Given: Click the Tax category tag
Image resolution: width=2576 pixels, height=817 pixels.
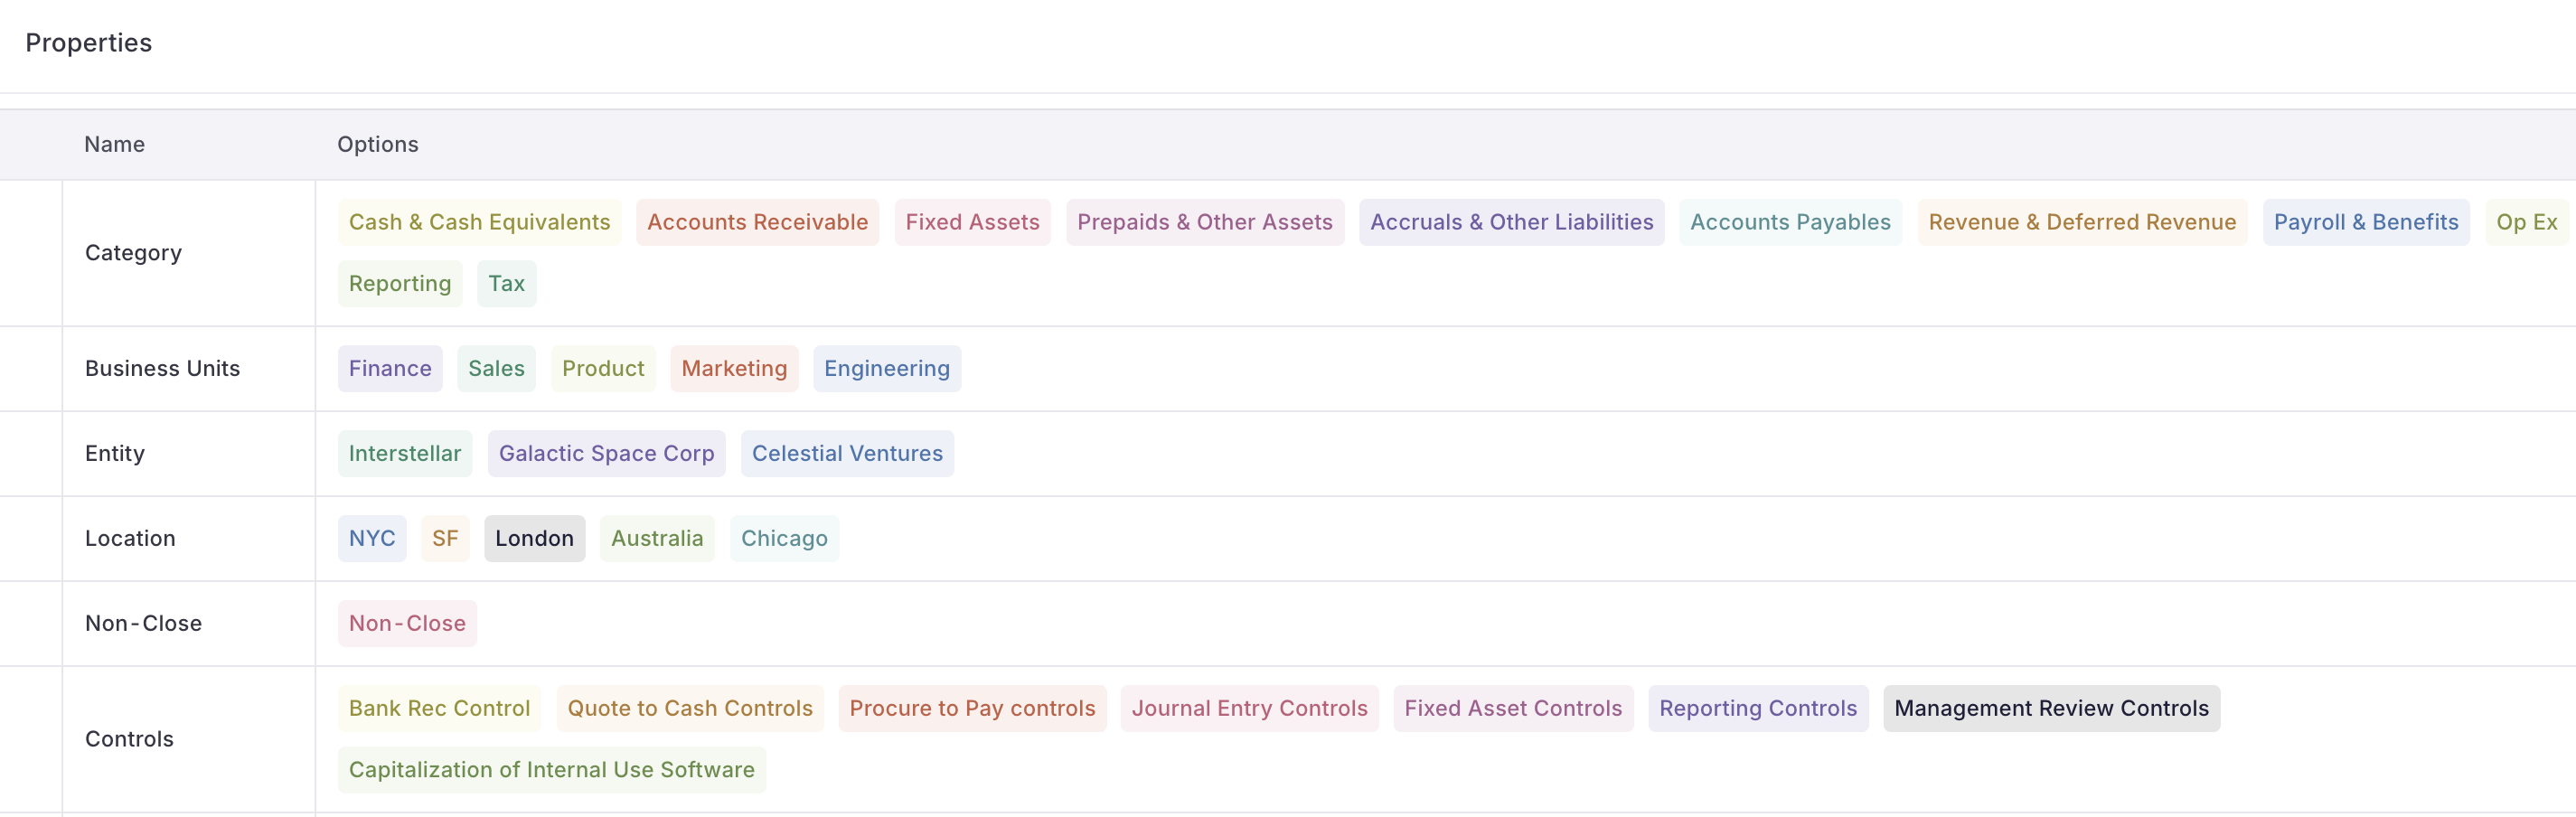Looking at the screenshot, I should (506, 283).
